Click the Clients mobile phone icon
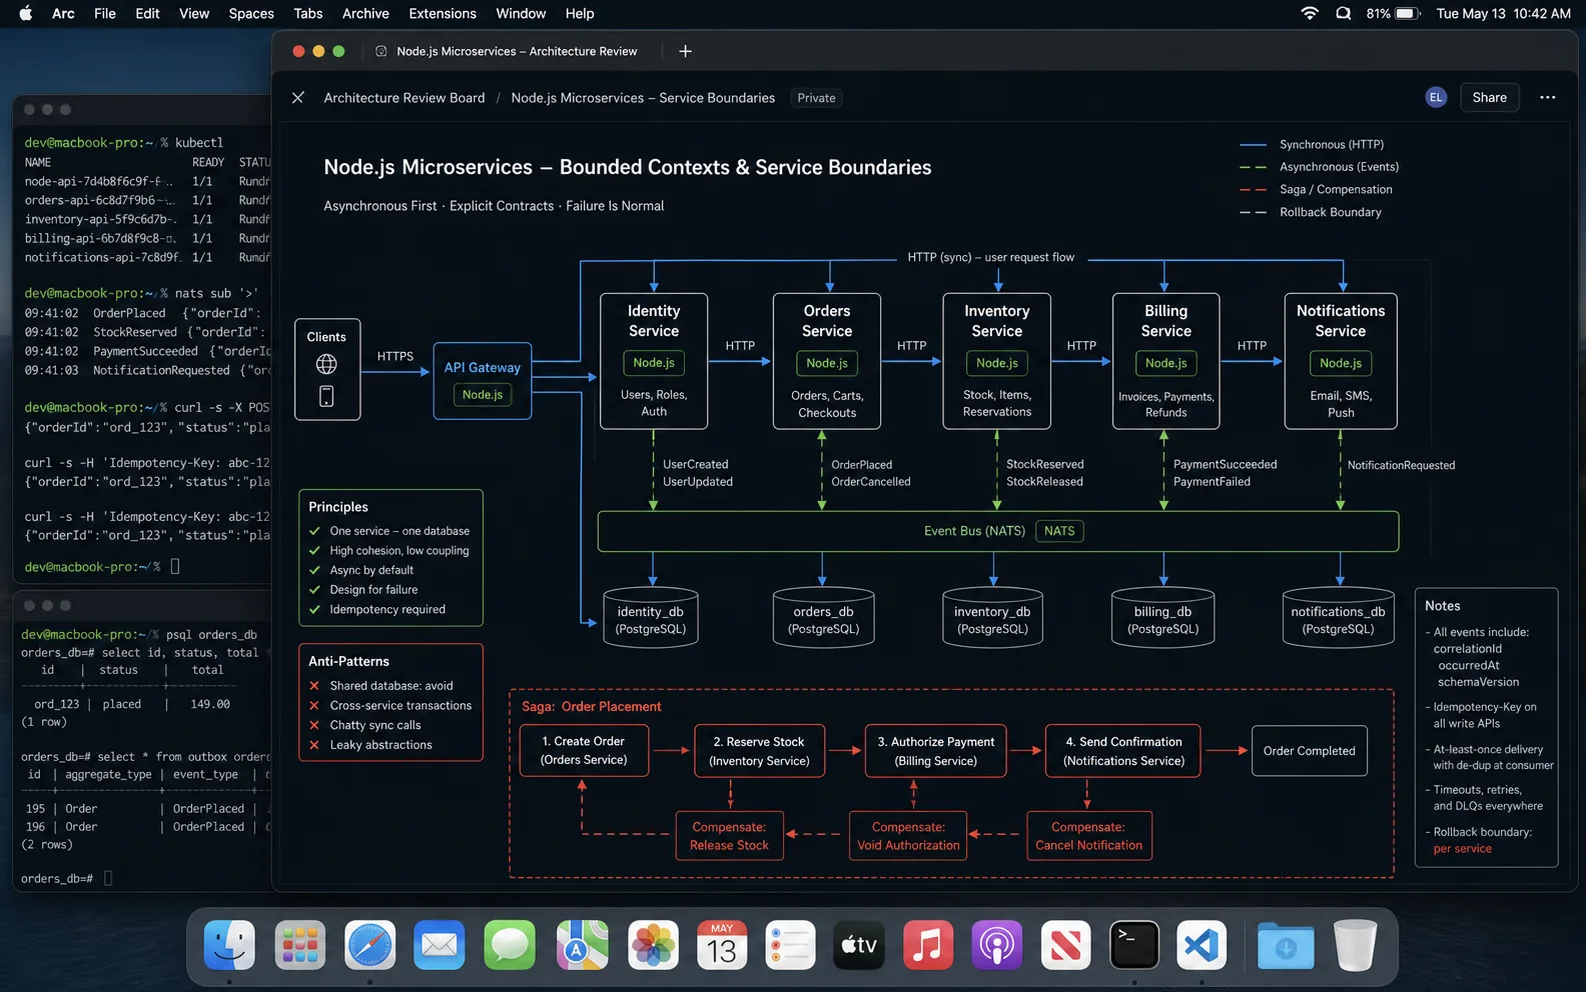This screenshot has width=1586, height=992. pyautogui.click(x=326, y=396)
